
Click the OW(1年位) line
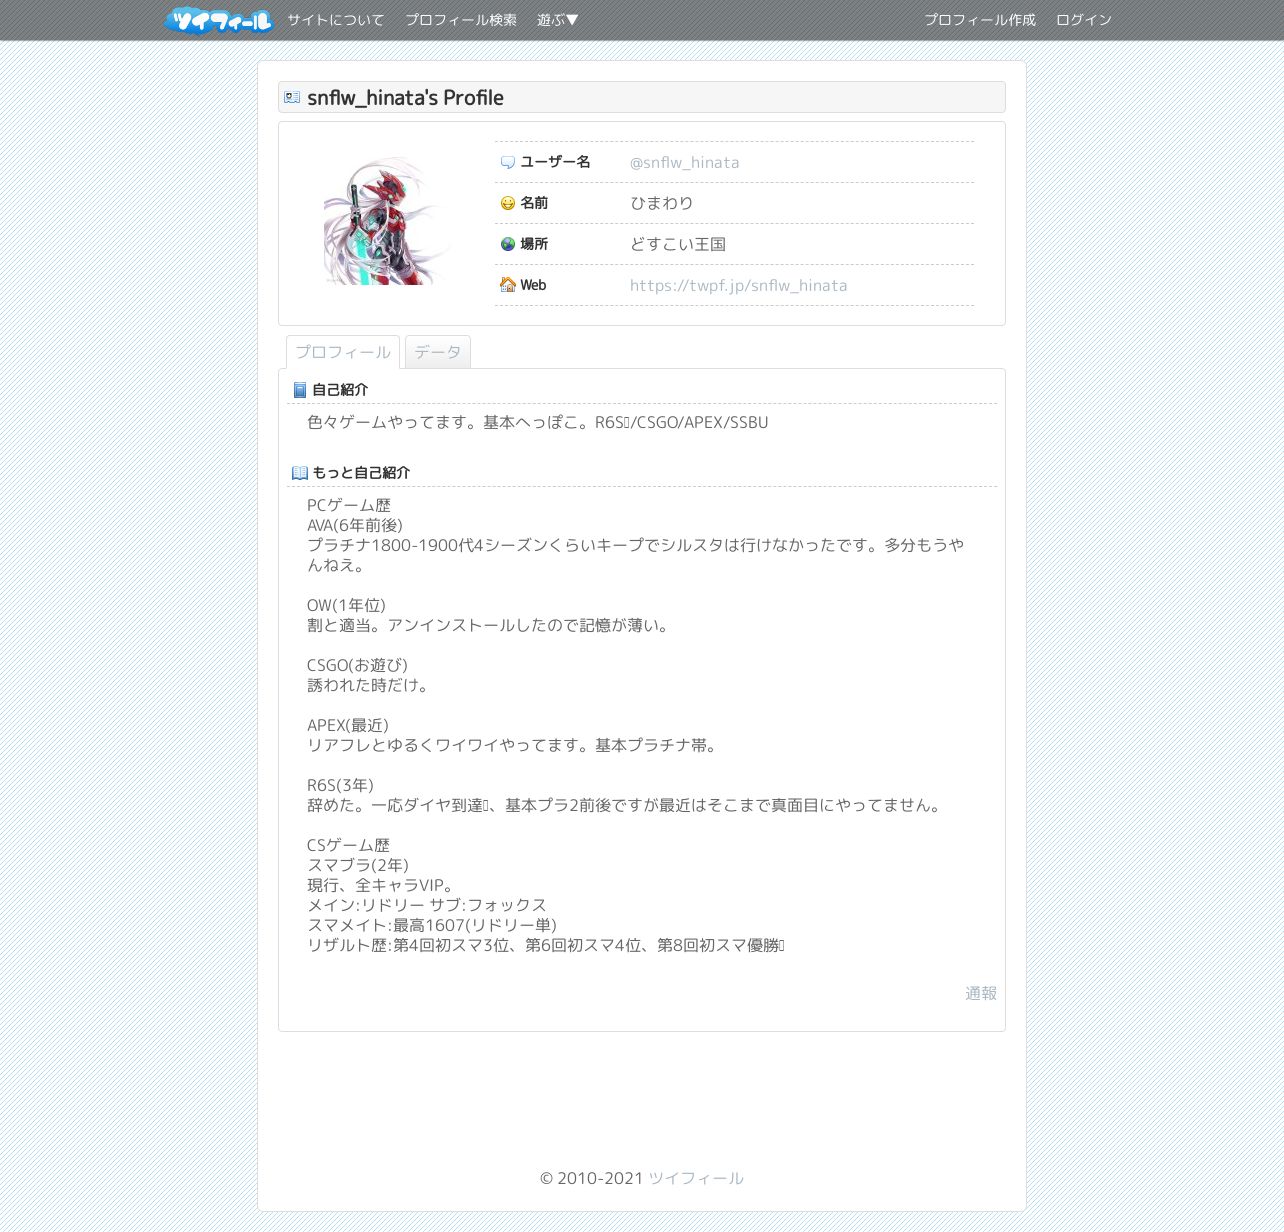click(x=346, y=605)
